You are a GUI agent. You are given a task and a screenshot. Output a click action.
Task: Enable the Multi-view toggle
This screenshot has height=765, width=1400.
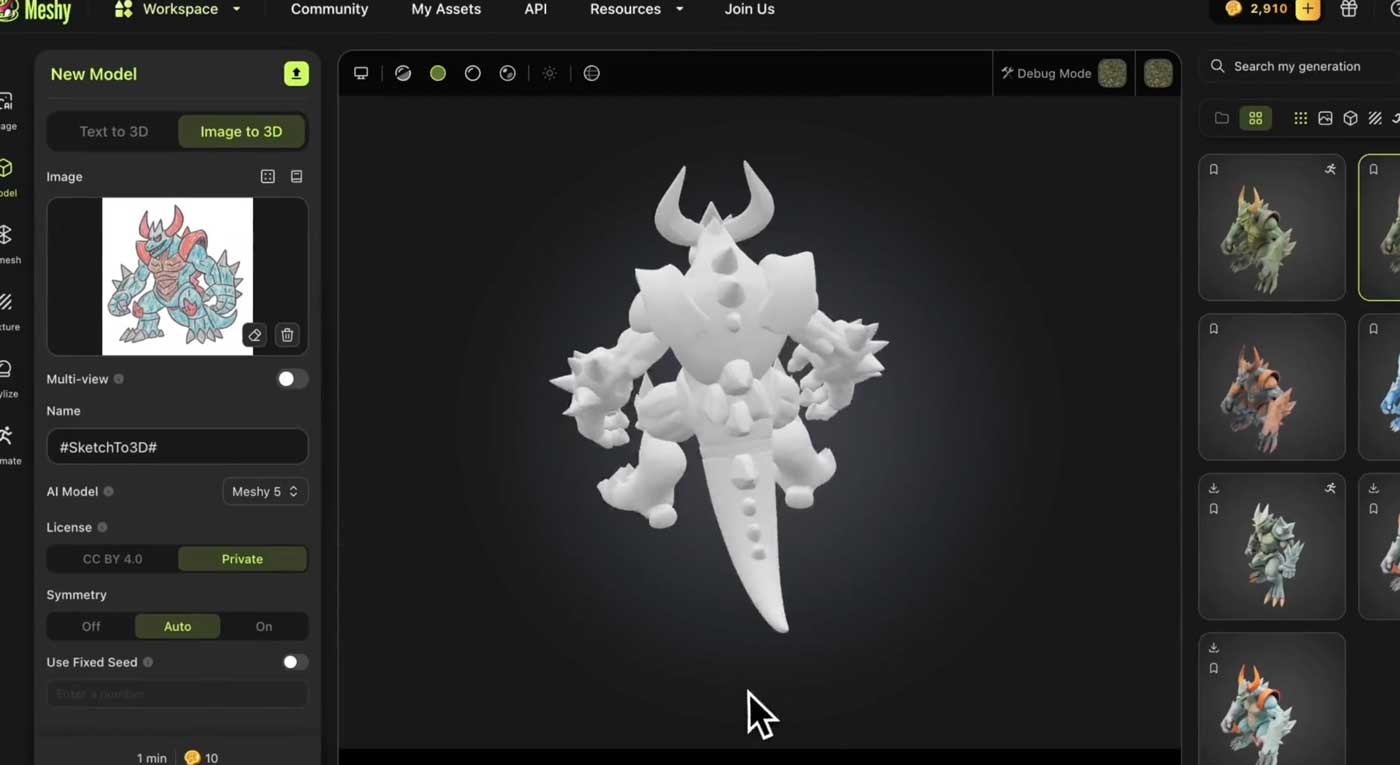click(291, 379)
